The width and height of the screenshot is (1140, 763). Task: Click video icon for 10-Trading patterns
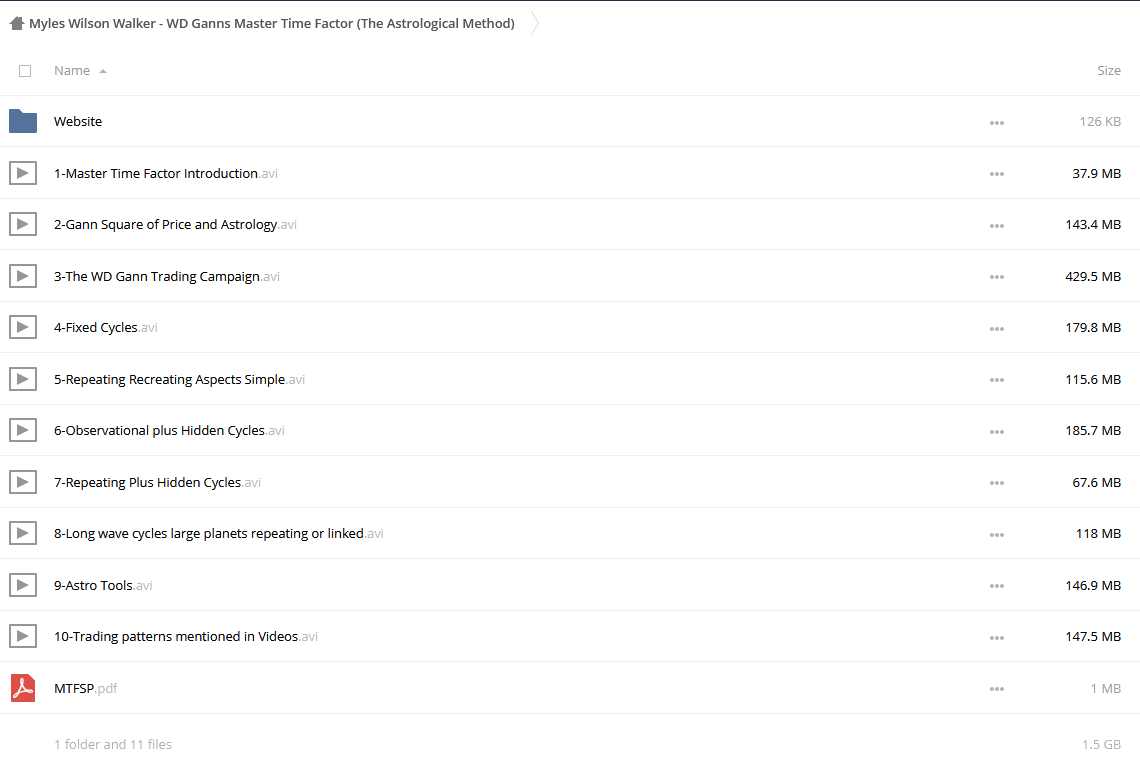(x=23, y=636)
